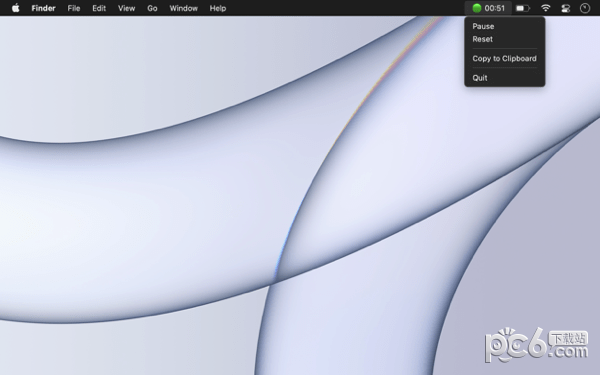
Task: Open the Edit menu
Action: [99, 8]
